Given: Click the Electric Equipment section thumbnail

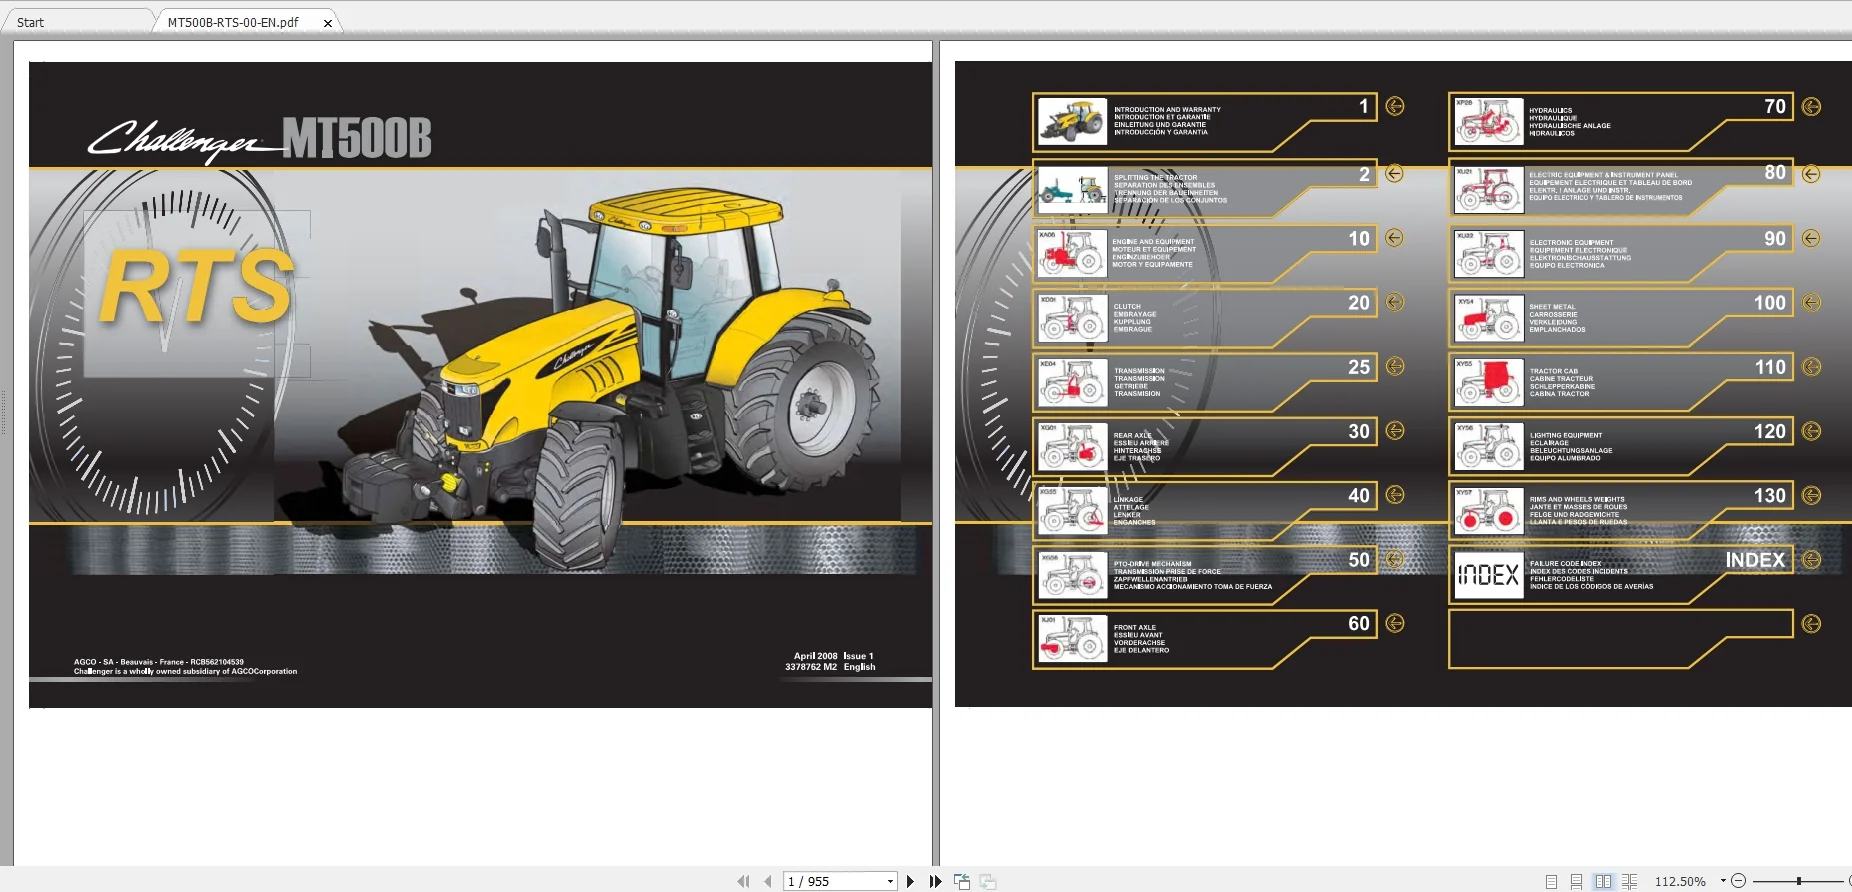Looking at the screenshot, I should 1488,189.
